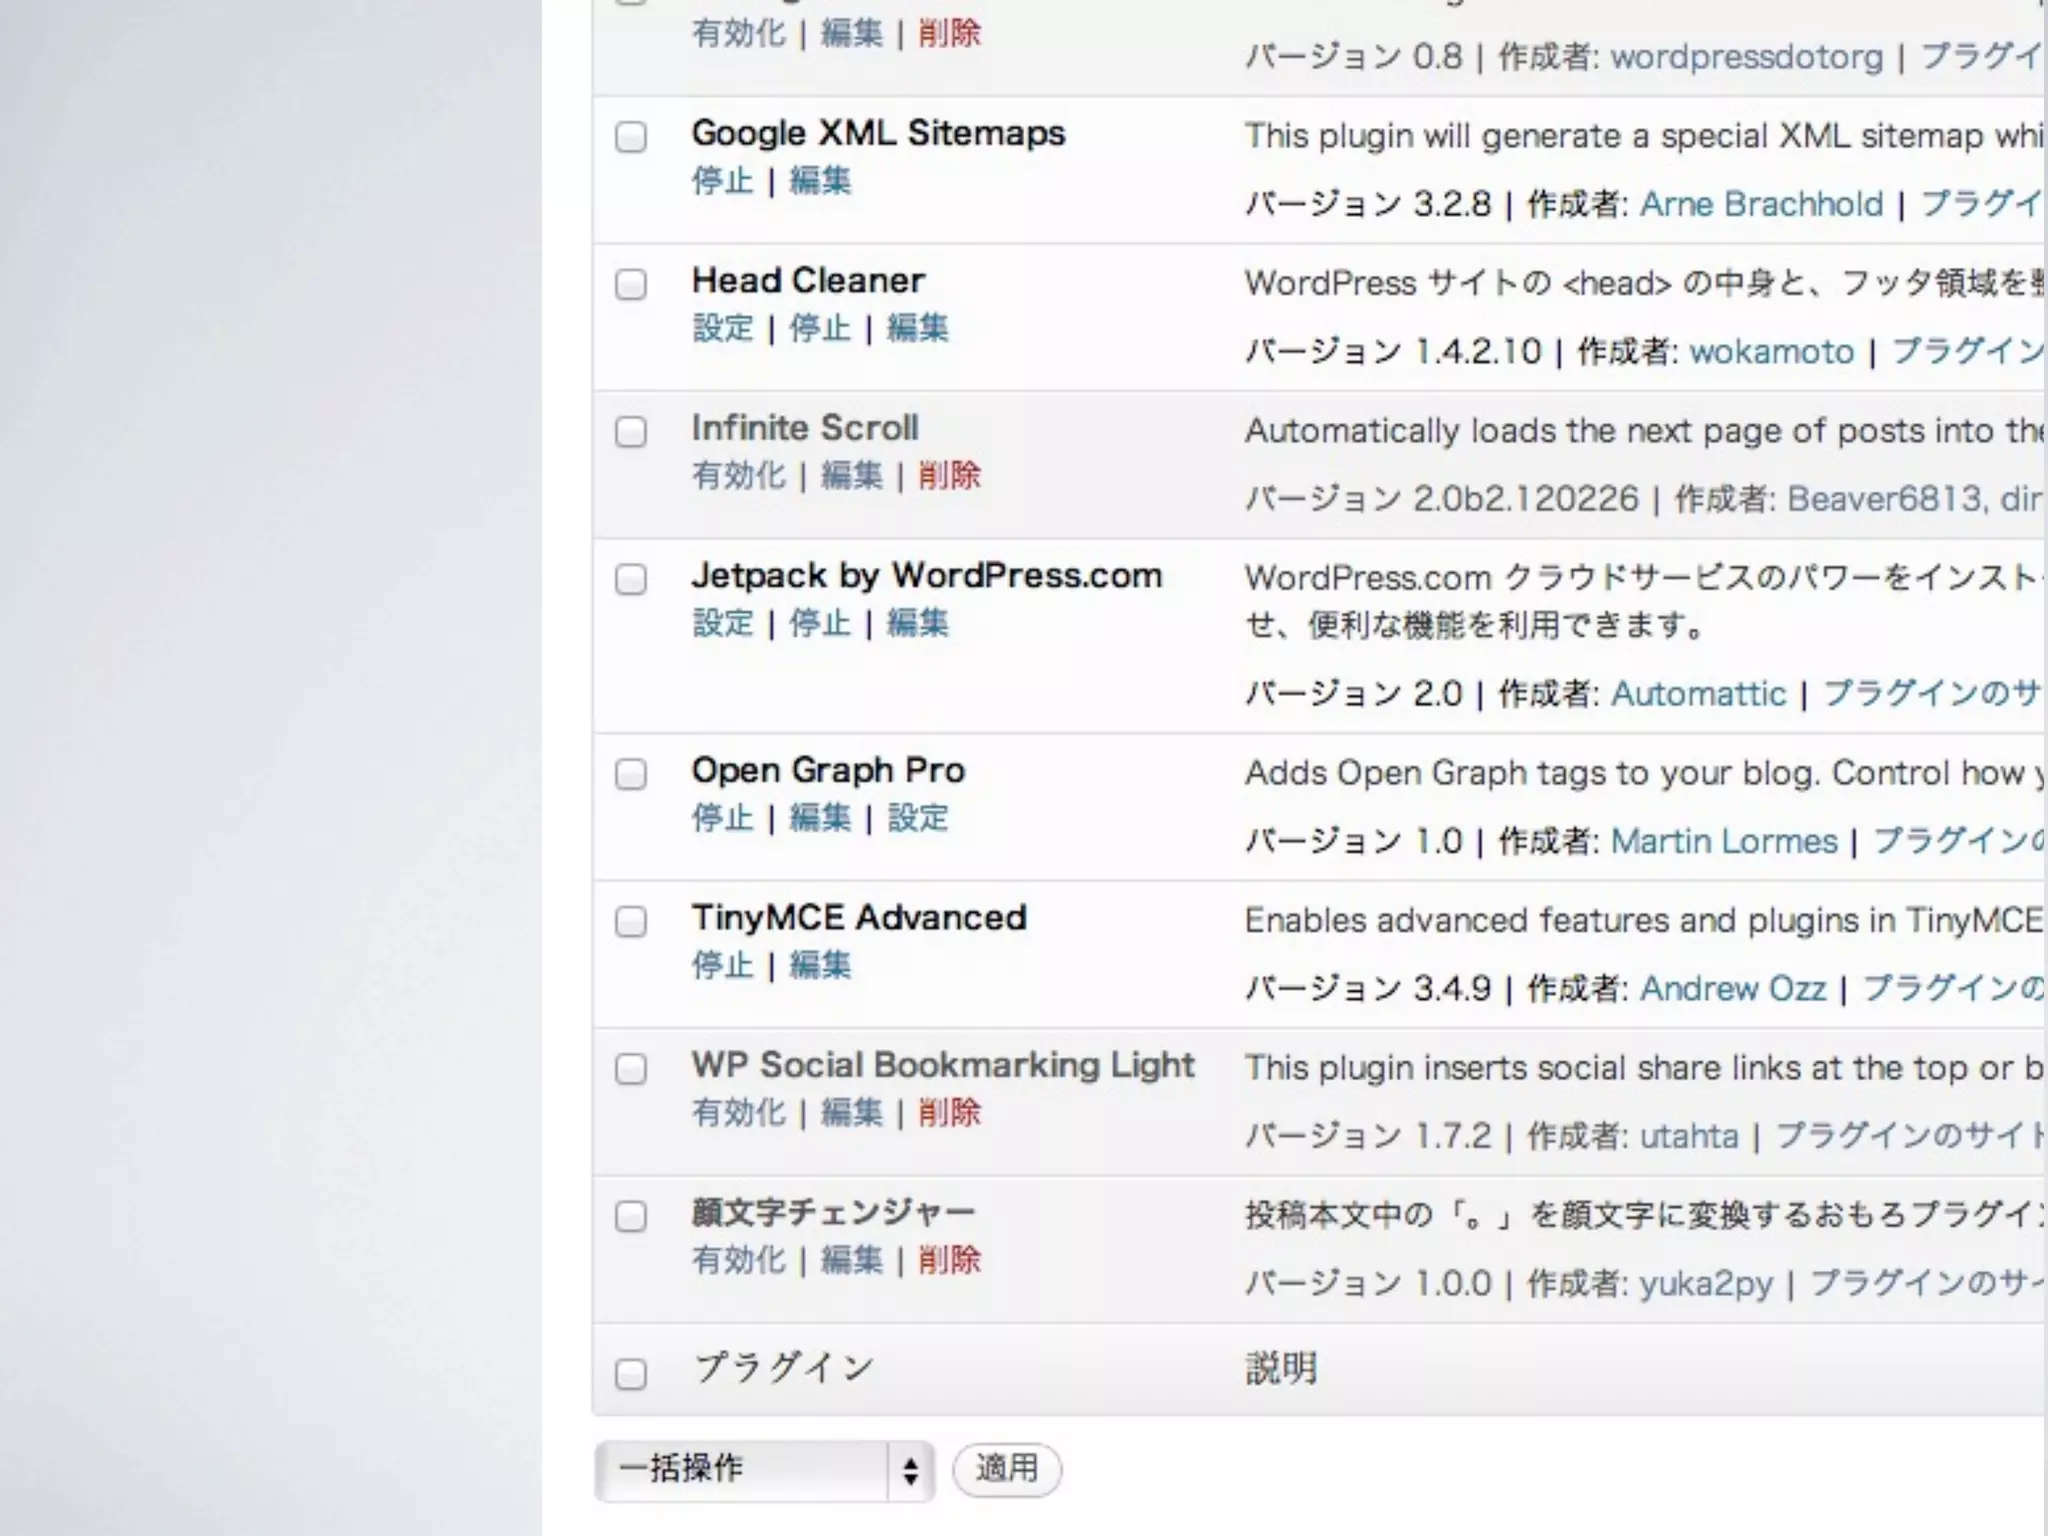Toggle select-all checkbox in footer row
Viewport: 2048px width, 1536px height.
click(x=631, y=1374)
